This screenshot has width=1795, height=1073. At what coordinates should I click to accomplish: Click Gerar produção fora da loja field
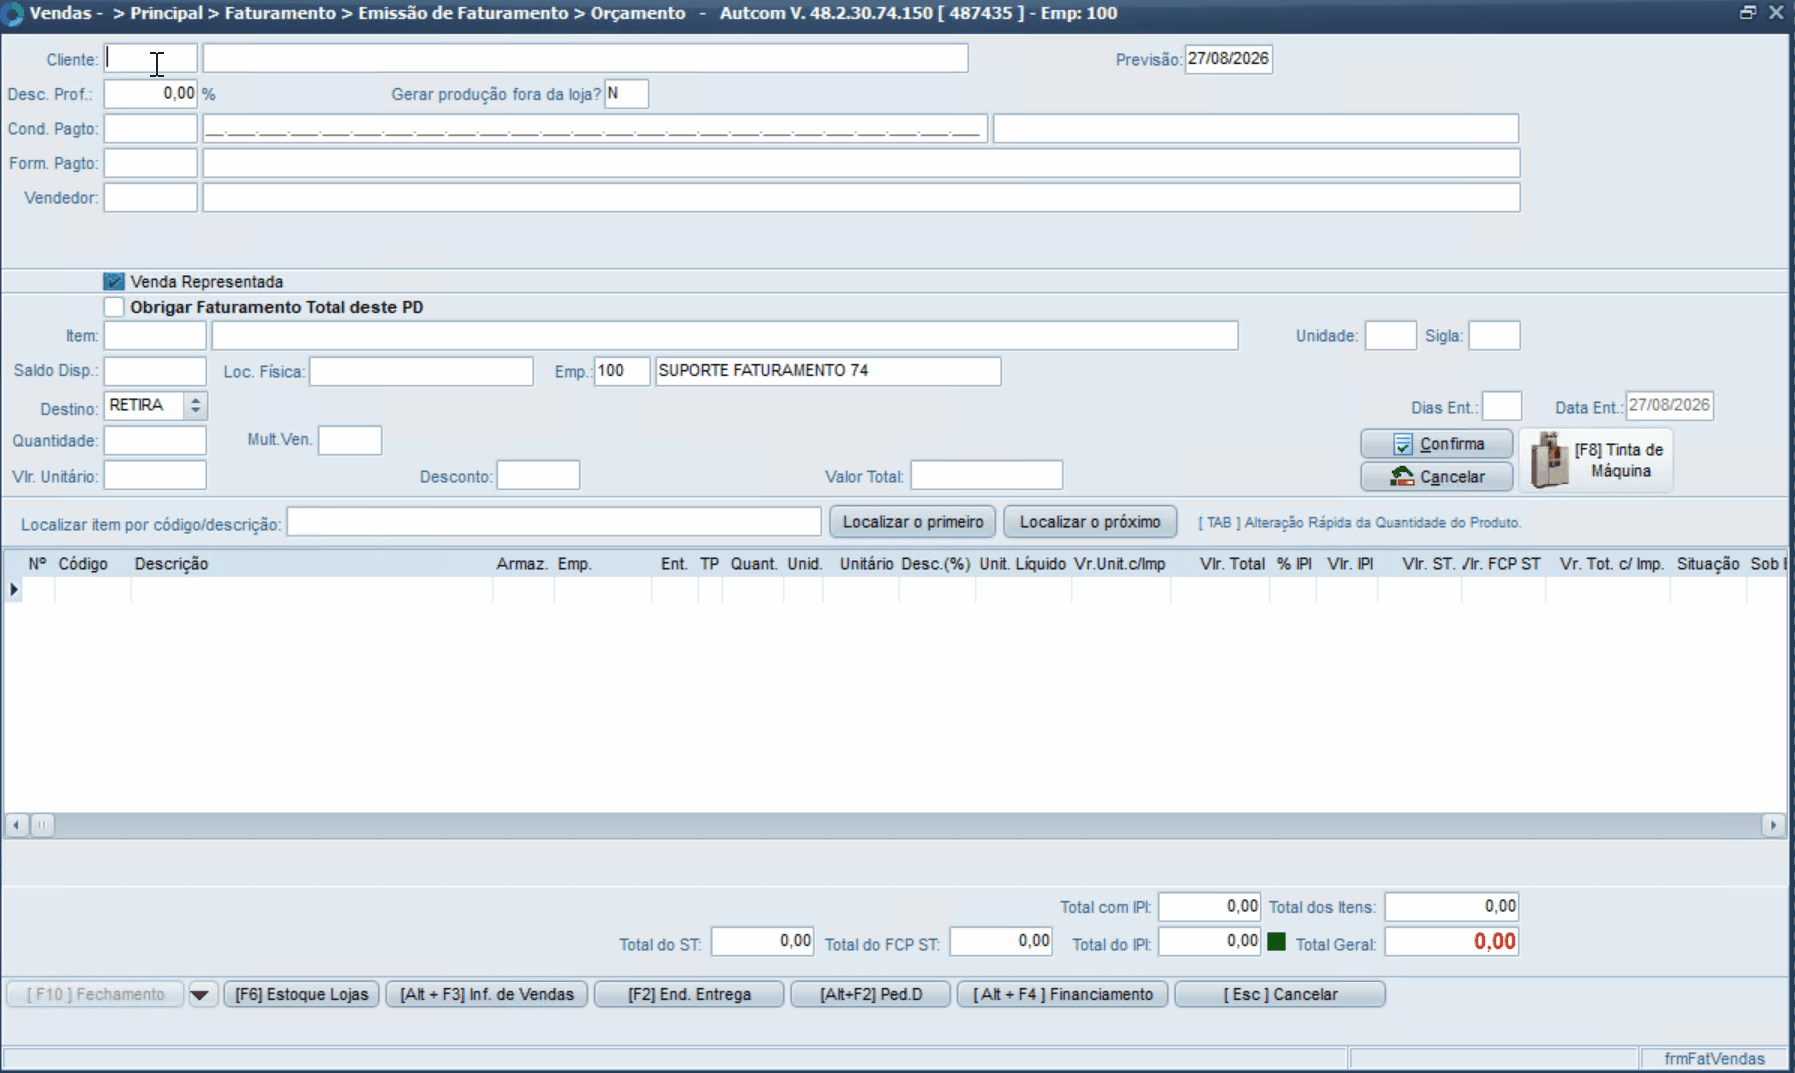626,94
